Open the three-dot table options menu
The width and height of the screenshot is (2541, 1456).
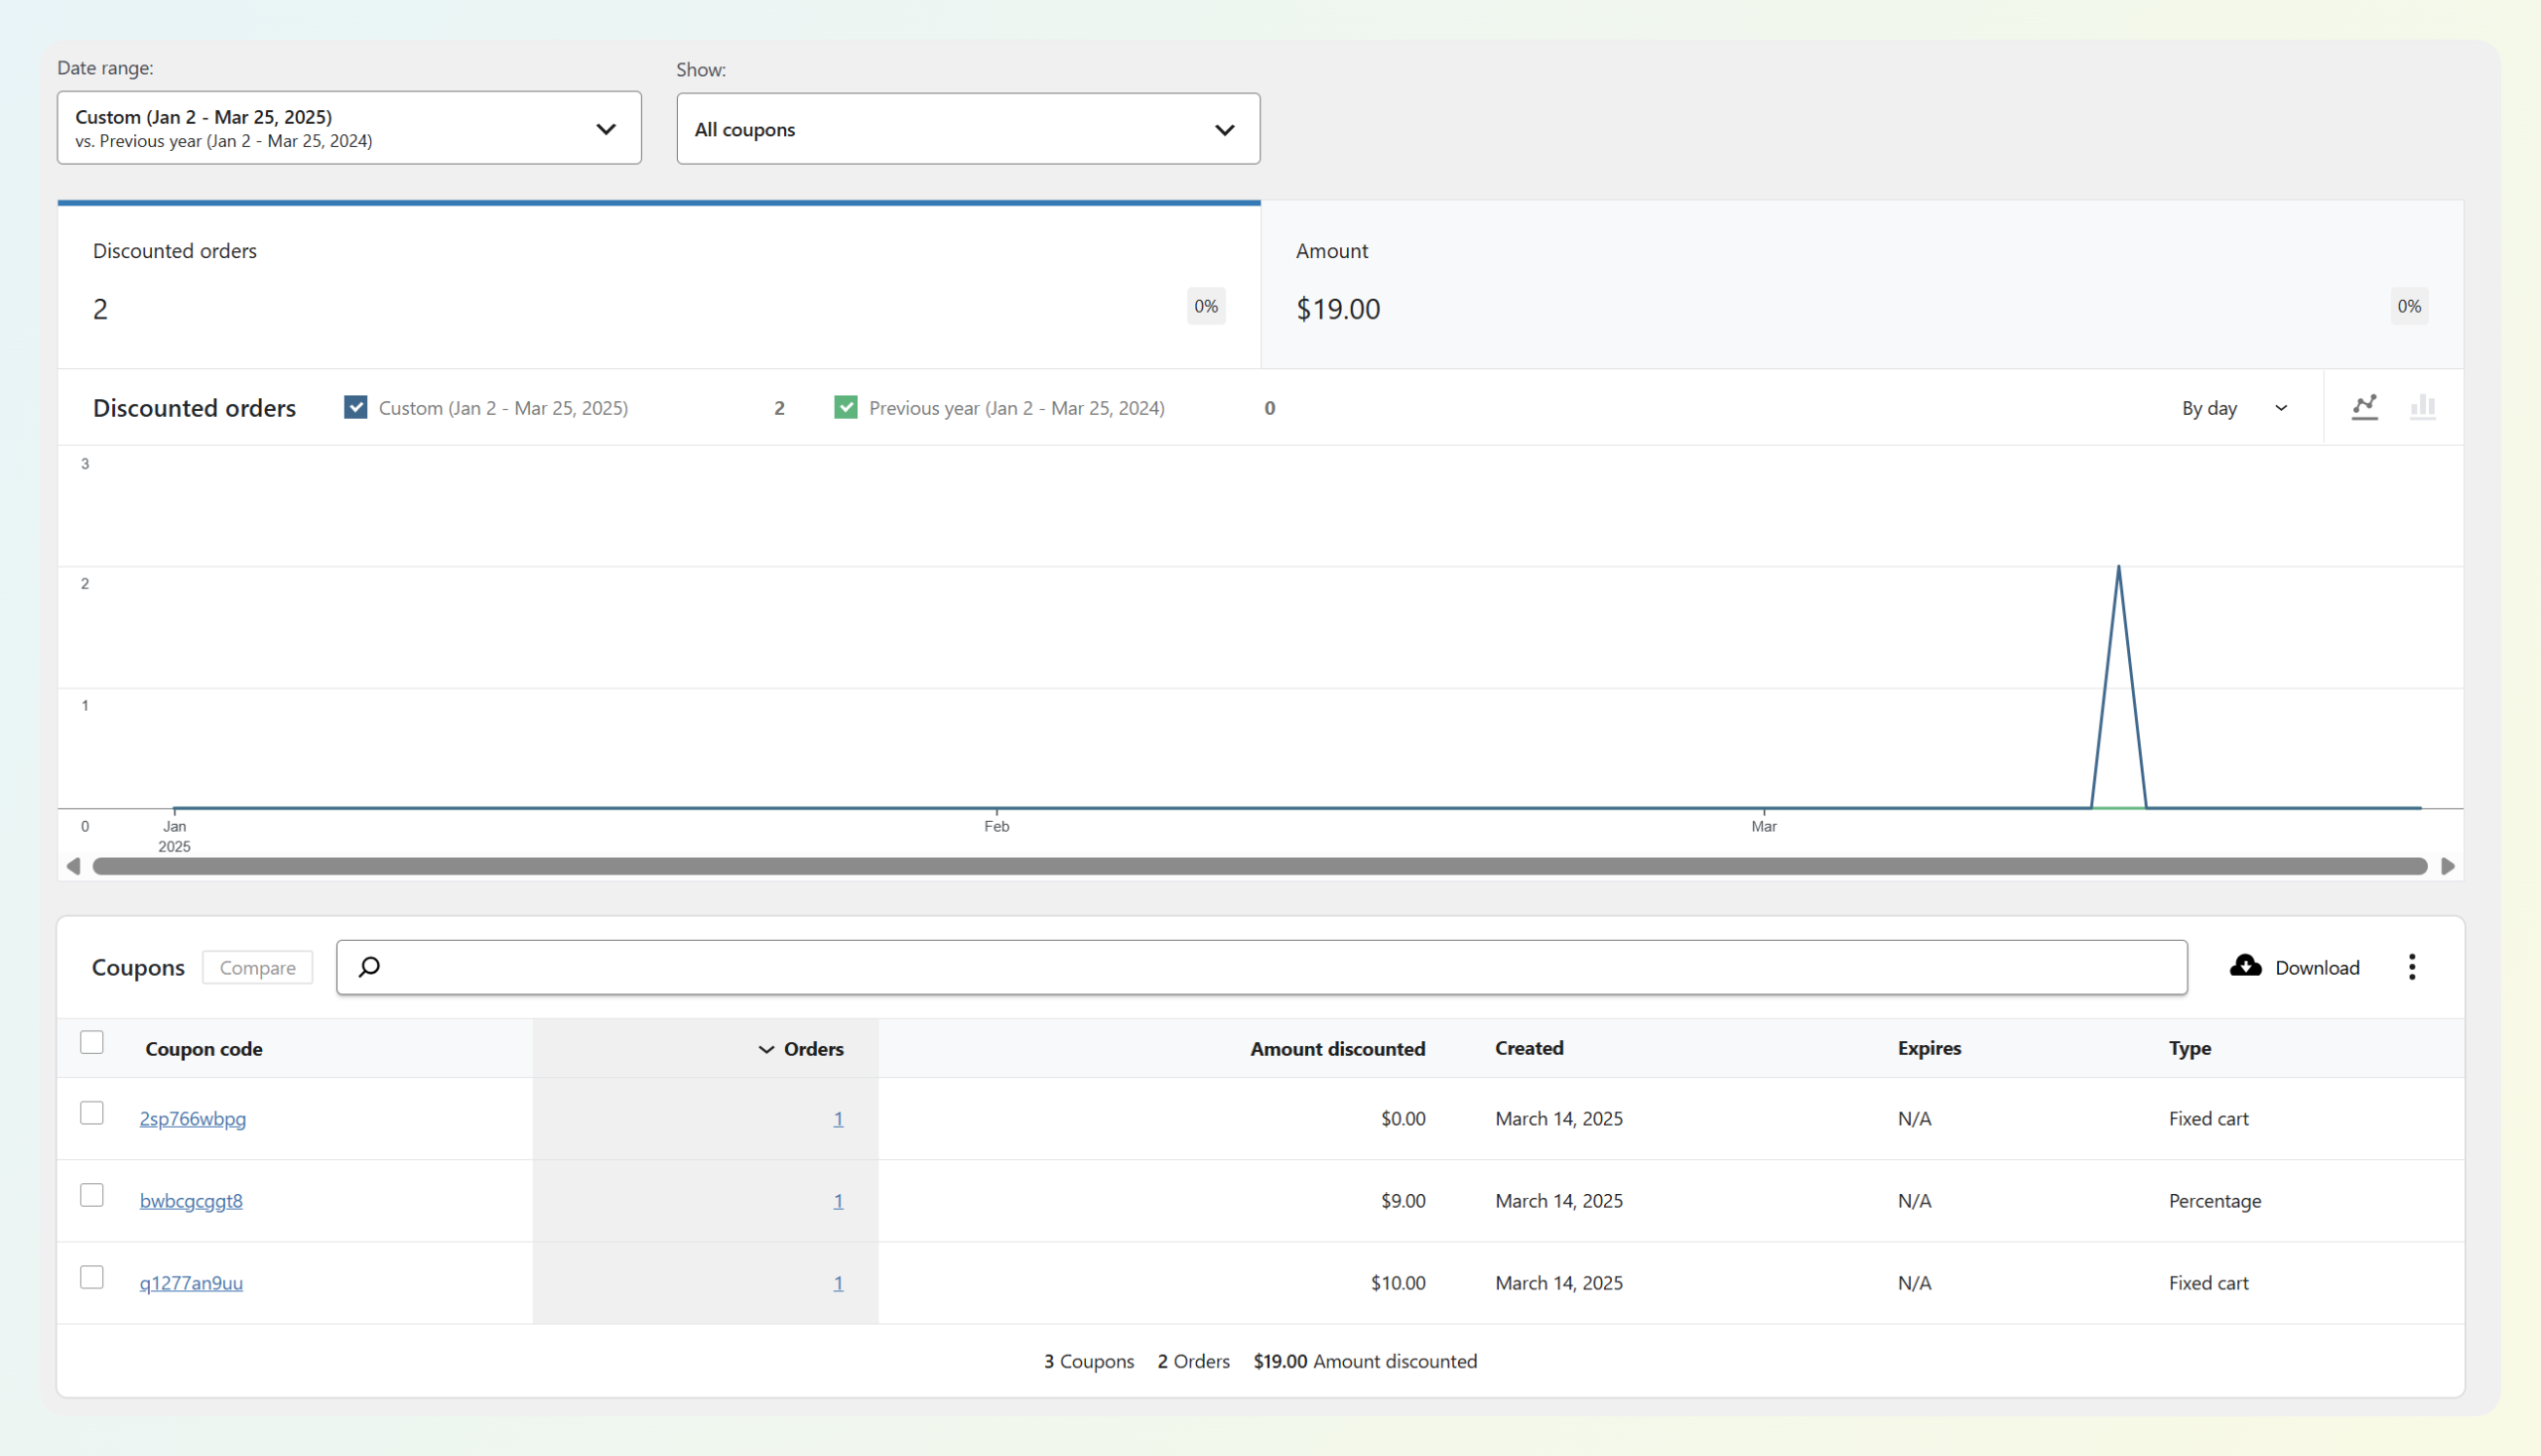(x=2411, y=967)
